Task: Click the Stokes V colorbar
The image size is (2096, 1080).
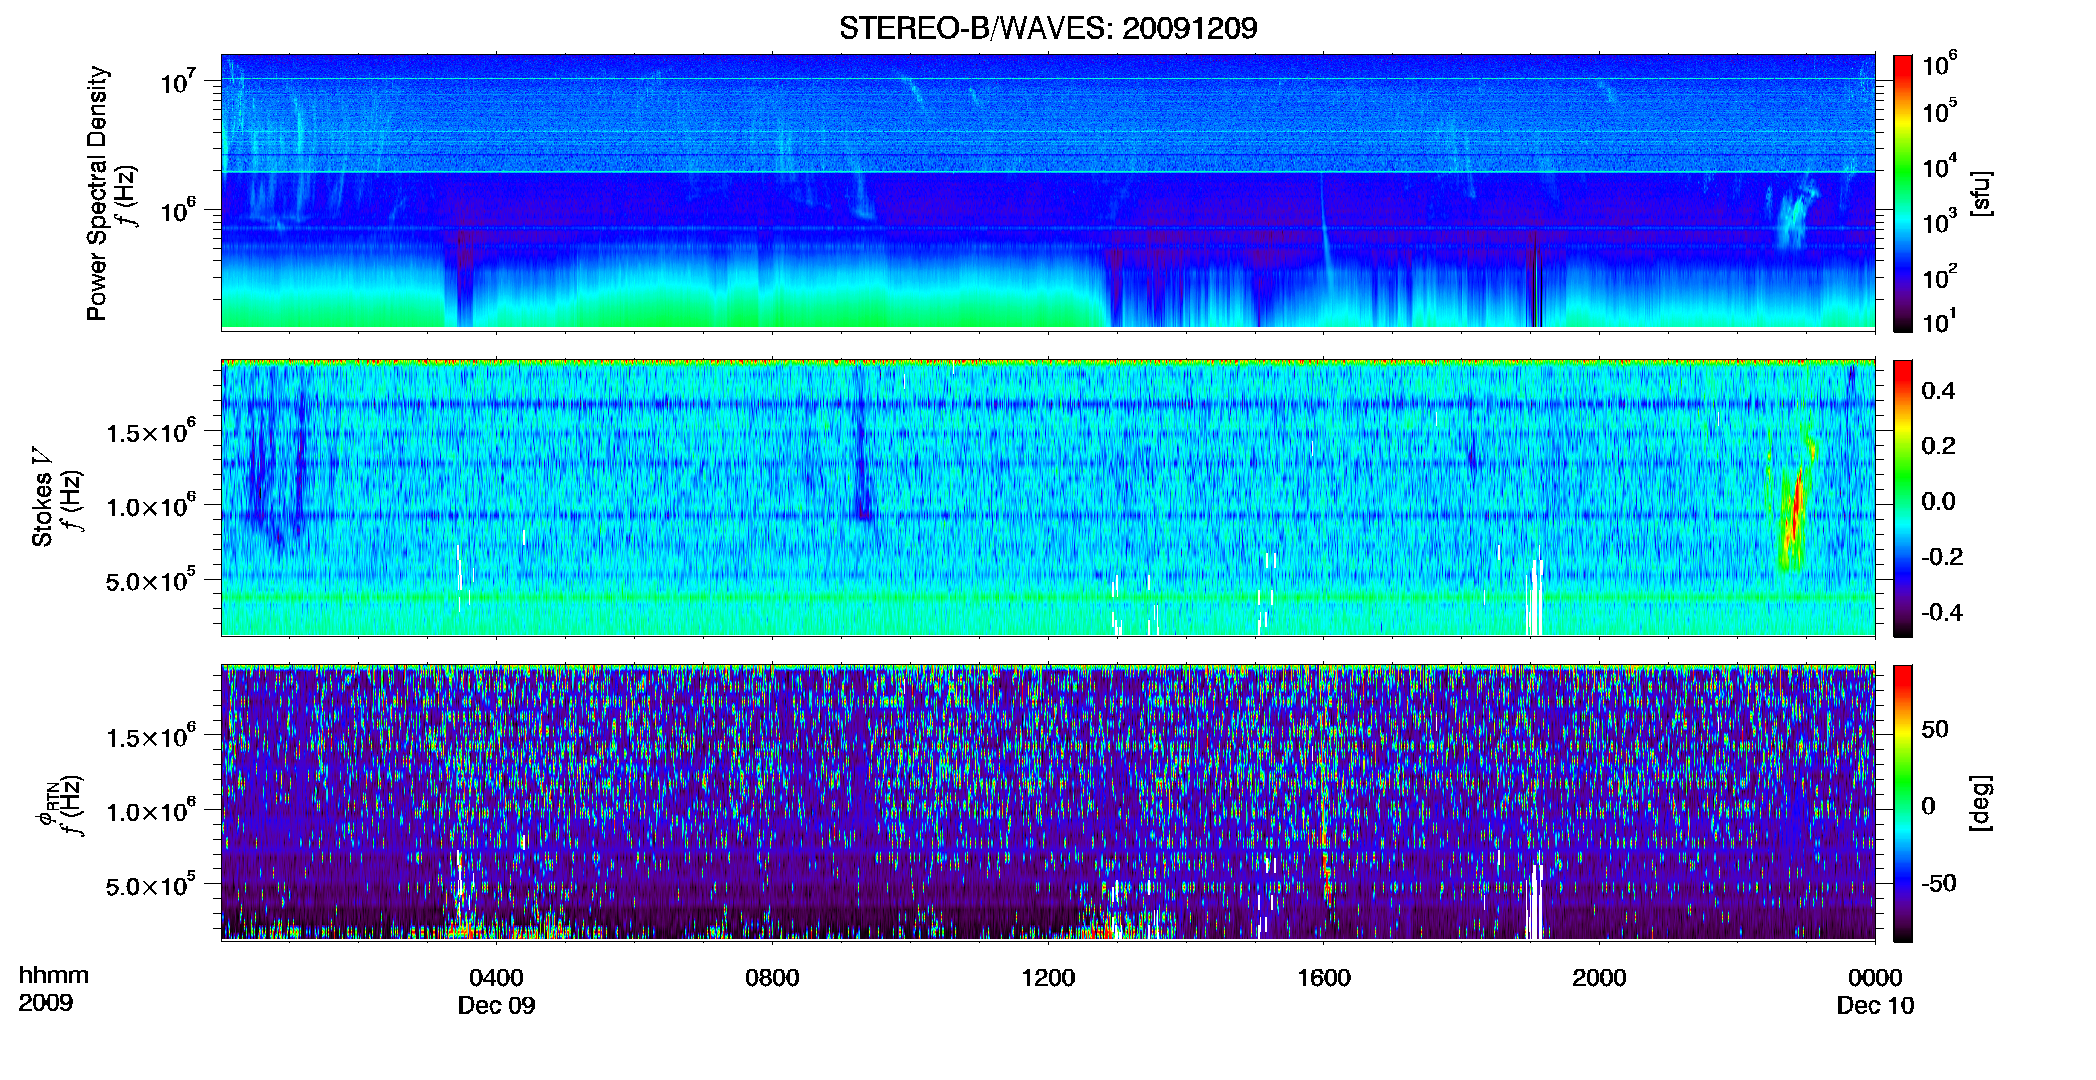Action: (1903, 498)
